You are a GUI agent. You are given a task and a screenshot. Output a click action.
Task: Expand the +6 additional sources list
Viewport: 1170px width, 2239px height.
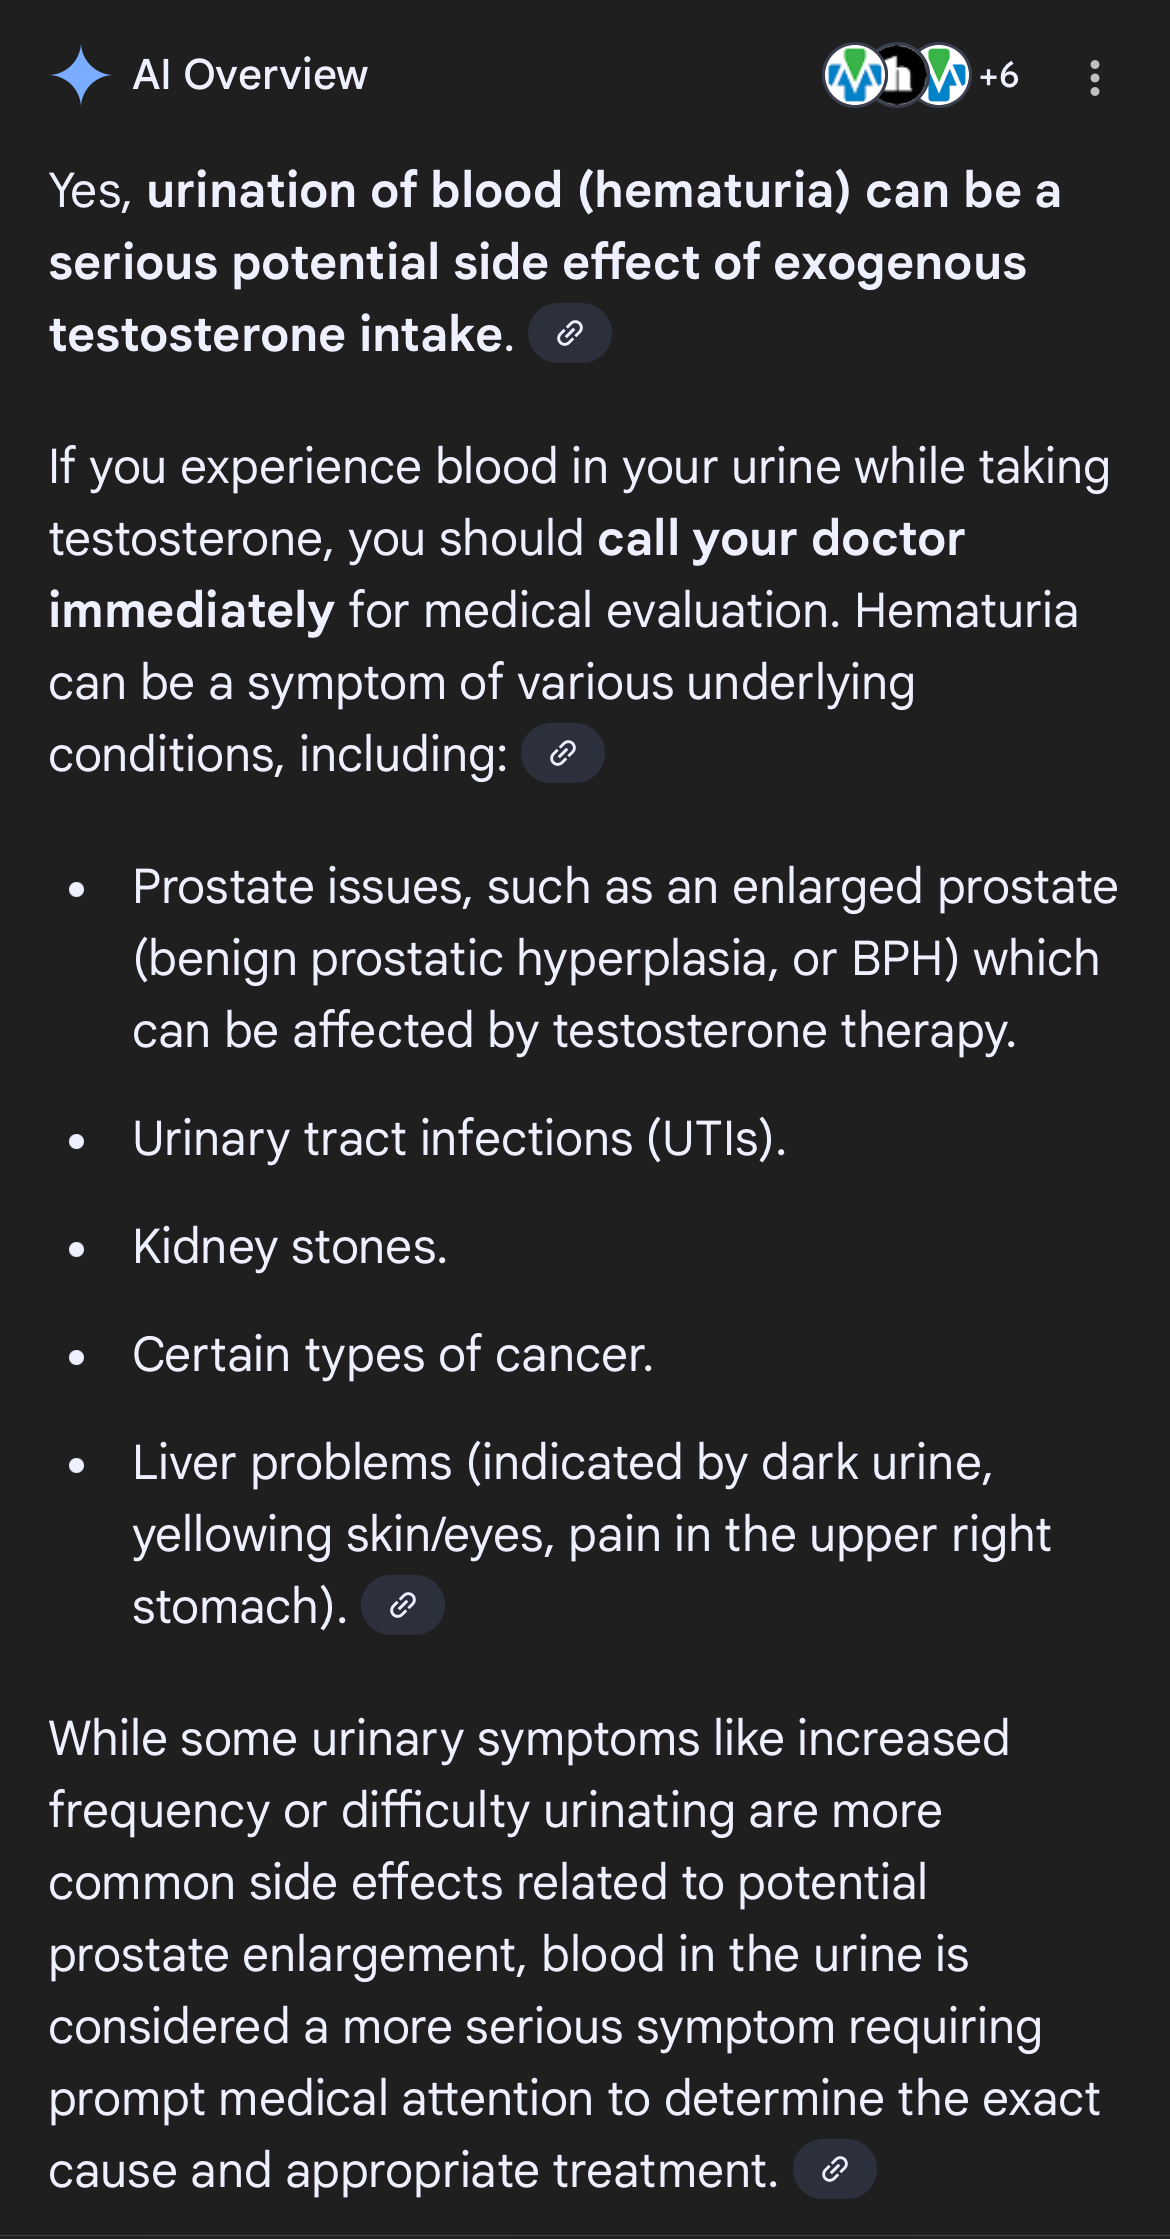pyautogui.click(x=998, y=76)
